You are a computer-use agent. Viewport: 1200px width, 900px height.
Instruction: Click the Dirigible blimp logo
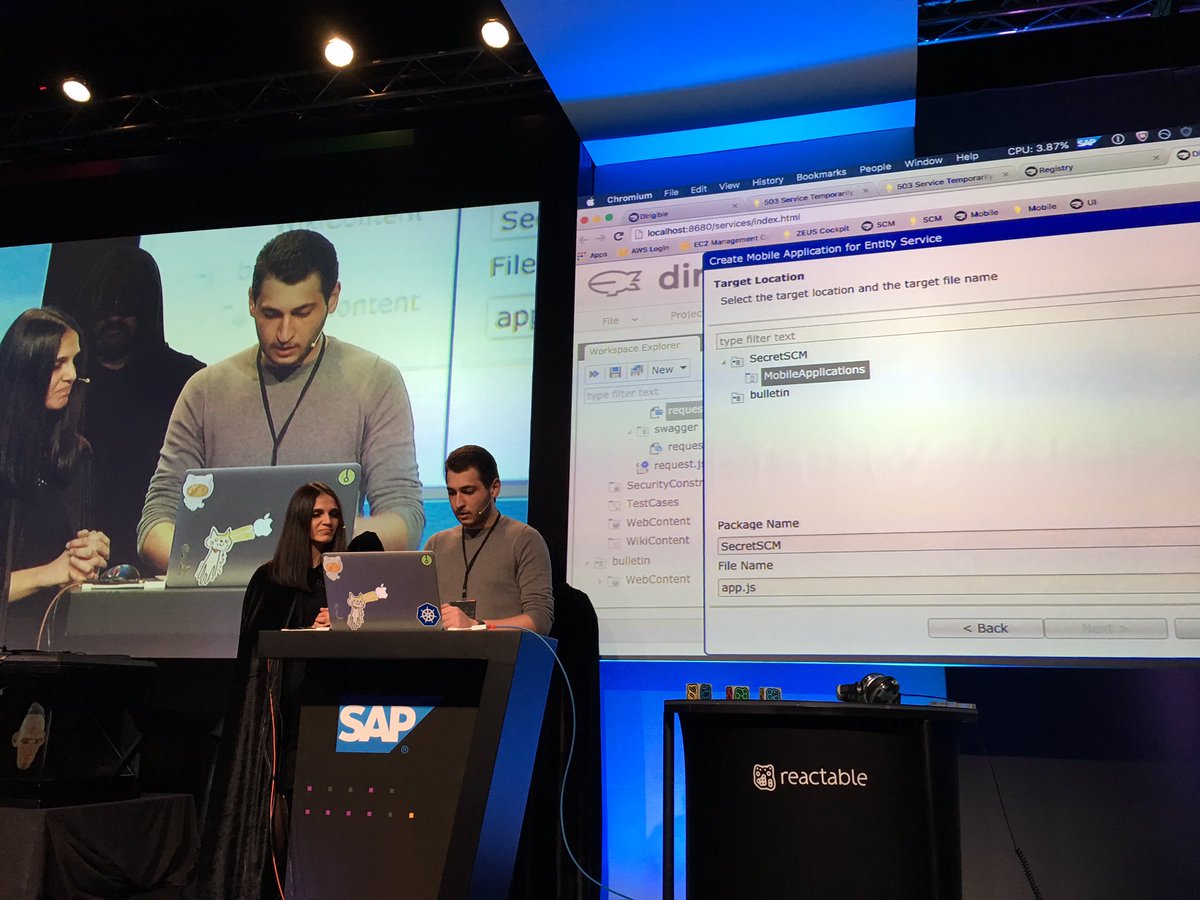614,283
